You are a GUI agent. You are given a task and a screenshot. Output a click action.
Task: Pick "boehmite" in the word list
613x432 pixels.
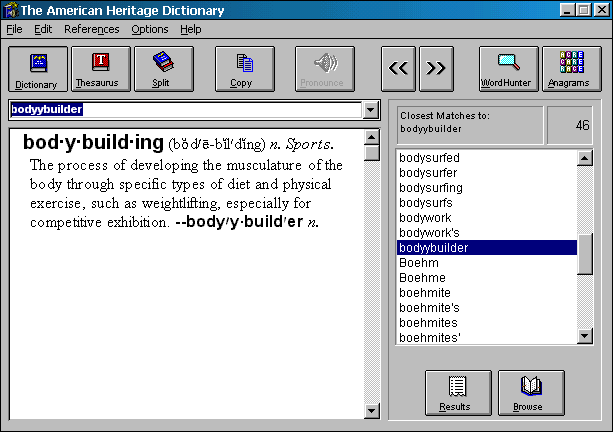[427, 293]
